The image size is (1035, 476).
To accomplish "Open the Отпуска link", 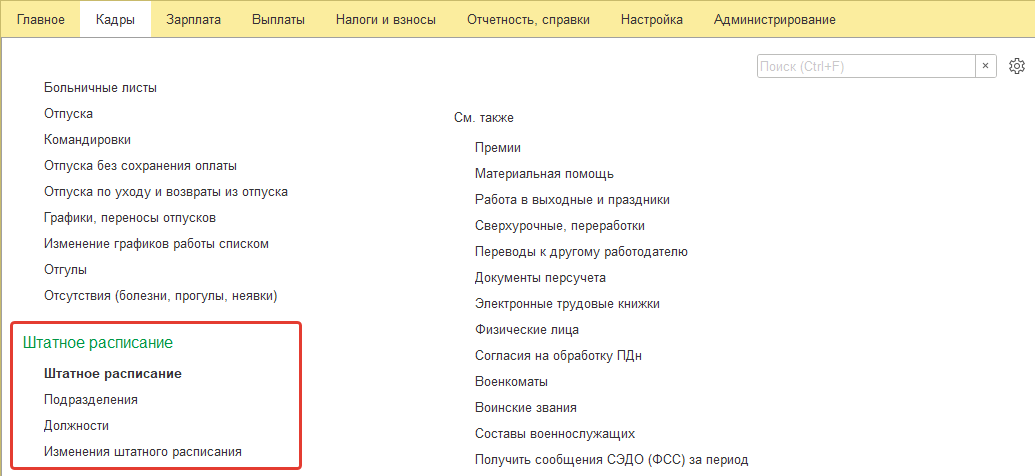I will click(x=68, y=114).
